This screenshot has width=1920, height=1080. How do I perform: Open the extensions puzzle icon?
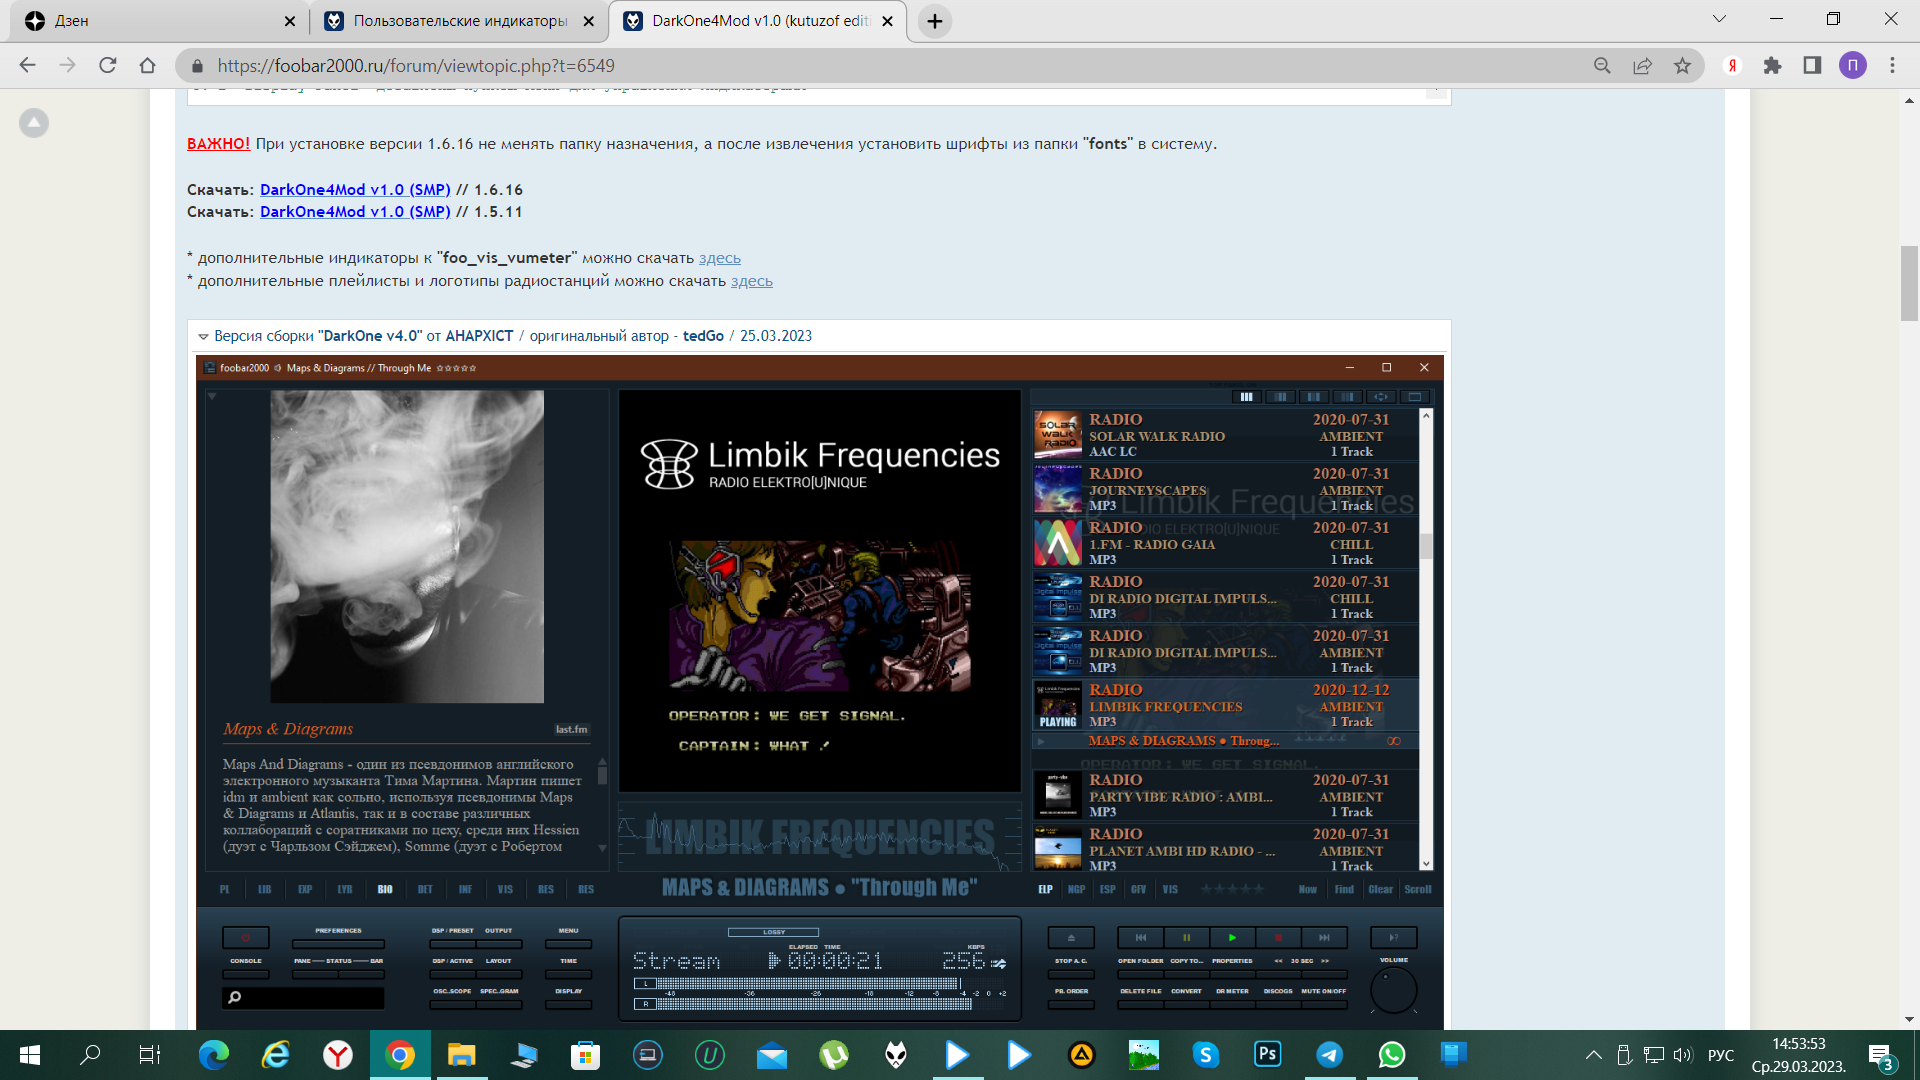coord(1772,66)
